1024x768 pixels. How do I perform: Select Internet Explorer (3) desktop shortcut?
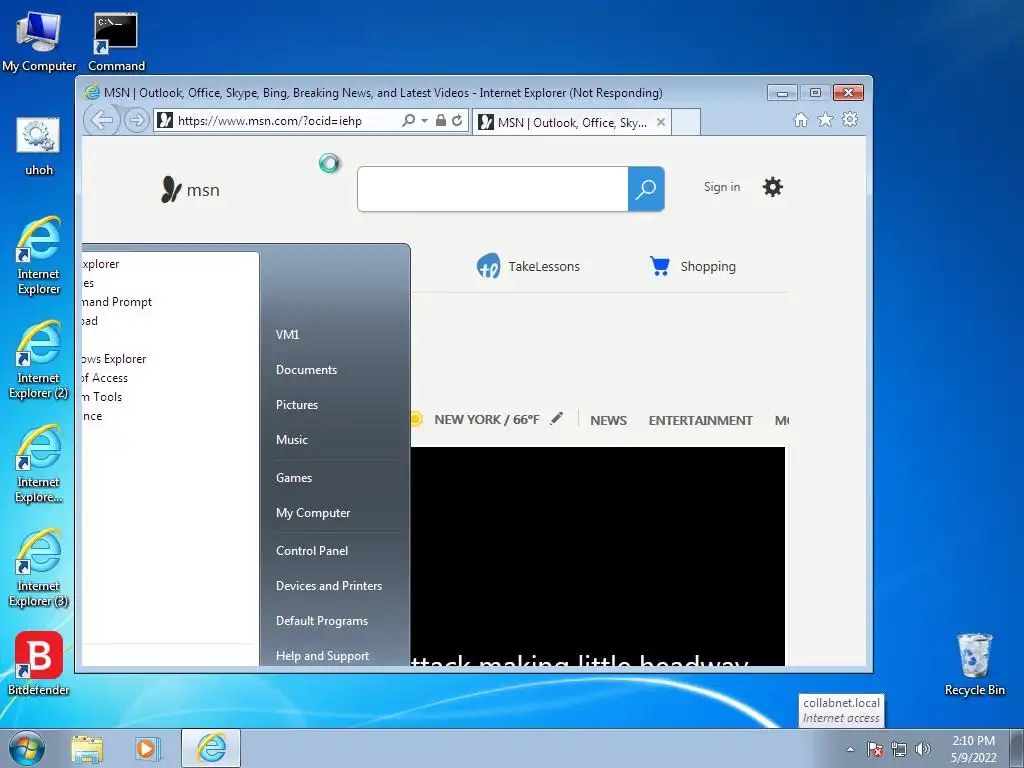point(39,568)
